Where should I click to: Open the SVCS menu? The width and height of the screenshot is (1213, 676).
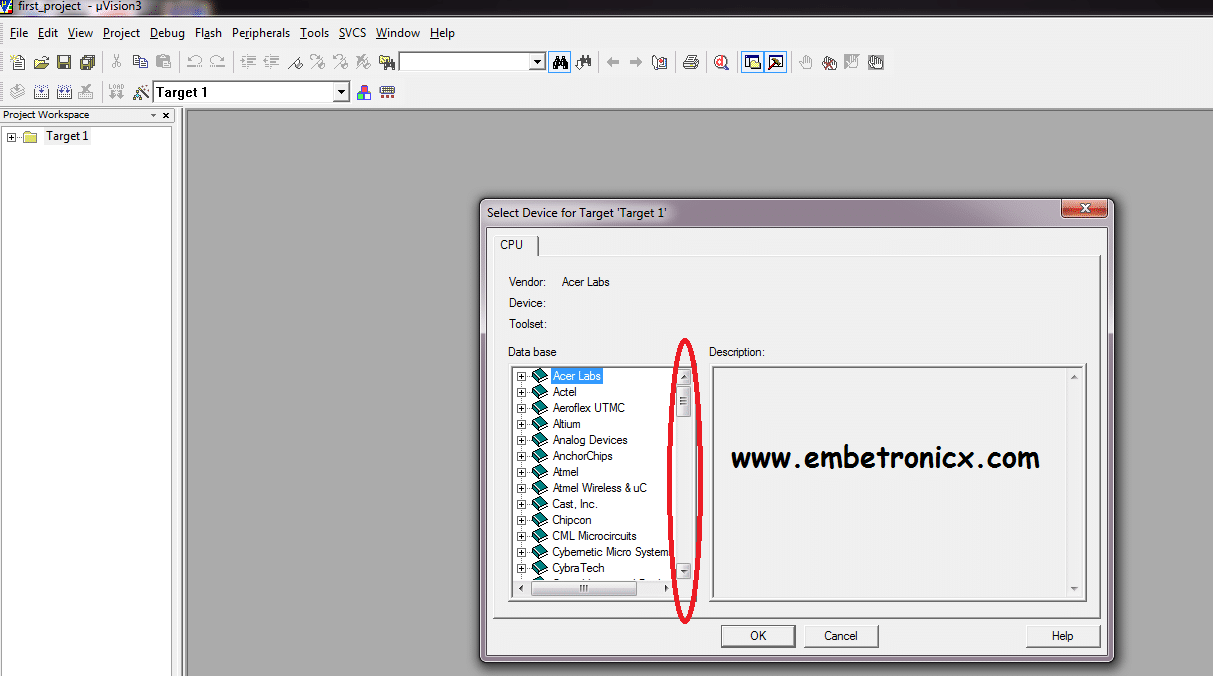(352, 33)
